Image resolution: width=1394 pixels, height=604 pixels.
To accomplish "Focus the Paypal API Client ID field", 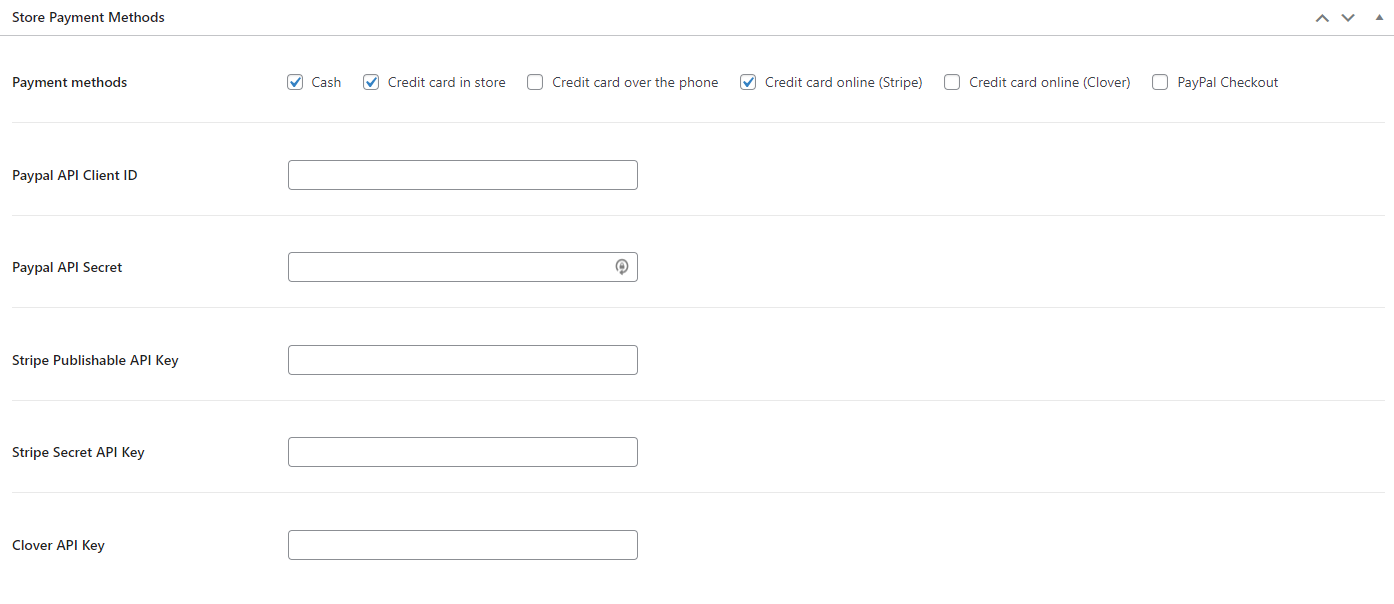I will (462, 175).
